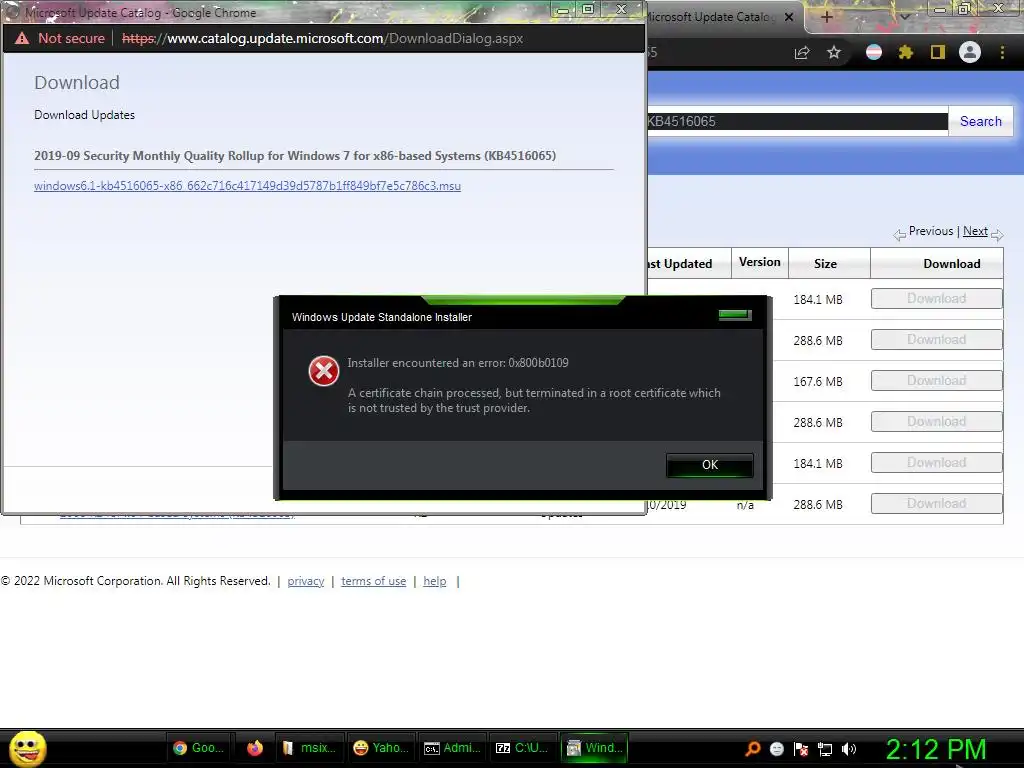Open the striped round extension icon
The image size is (1024, 768).
pyautogui.click(x=874, y=52)
